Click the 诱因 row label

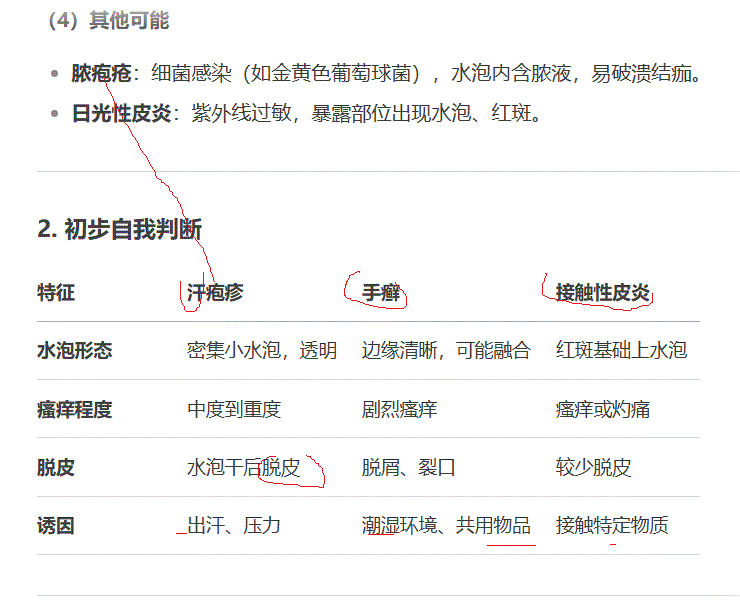[56, 525]
